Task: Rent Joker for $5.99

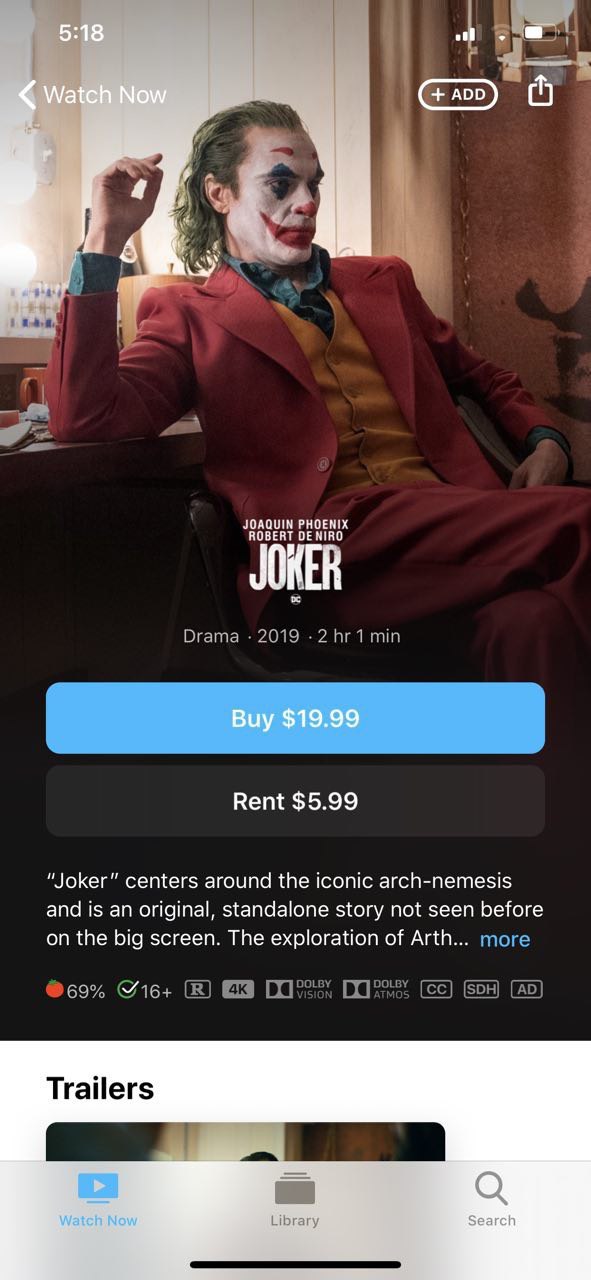Action: point(295,801)
